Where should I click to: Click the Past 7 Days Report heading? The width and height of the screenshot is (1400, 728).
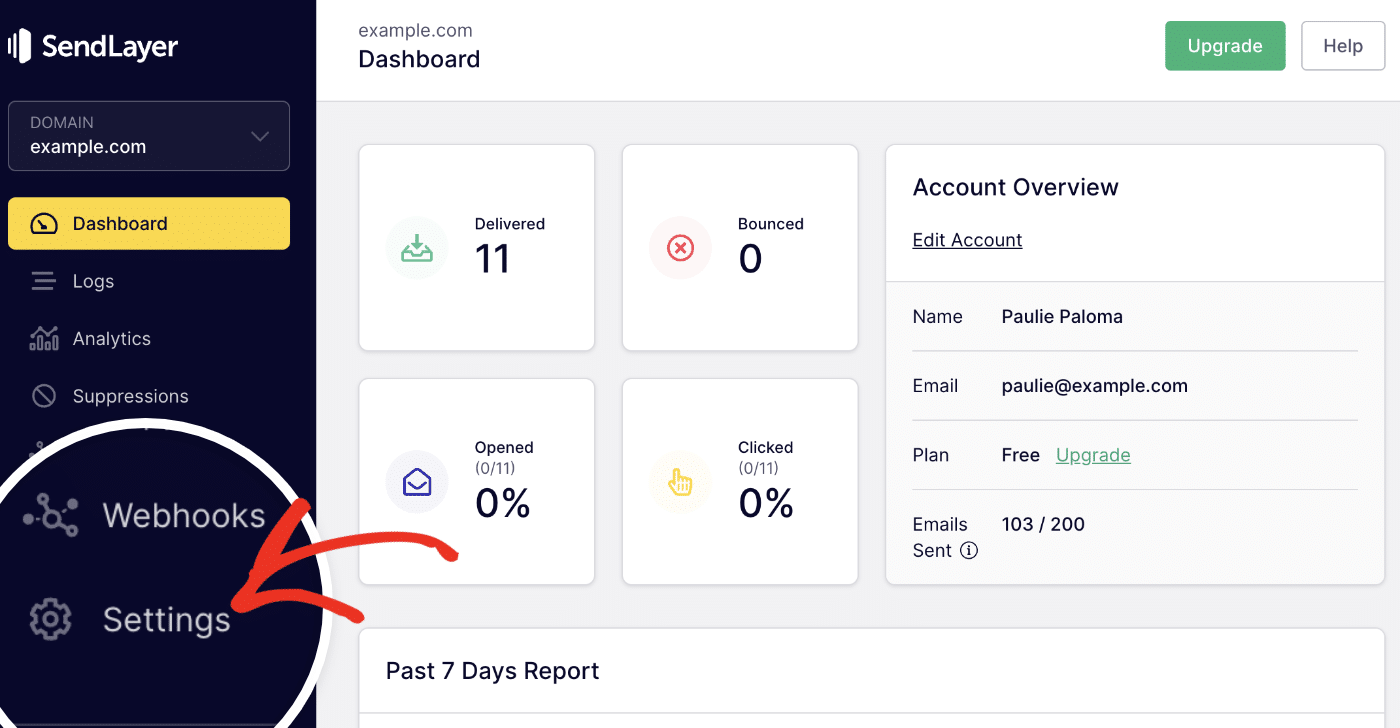click(492, 670)
